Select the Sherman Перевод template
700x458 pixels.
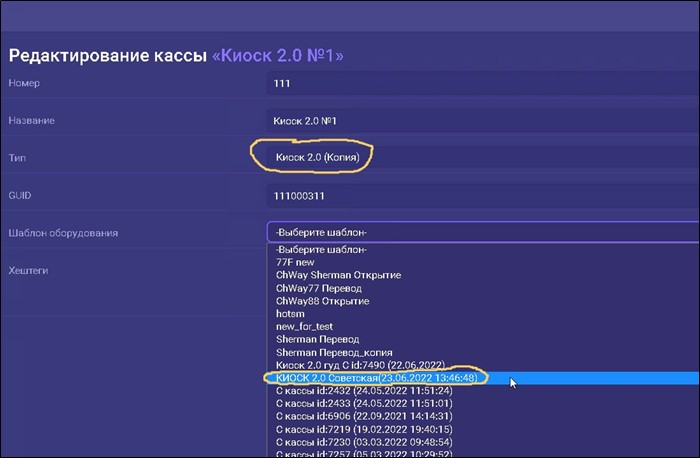pos(483,340)
